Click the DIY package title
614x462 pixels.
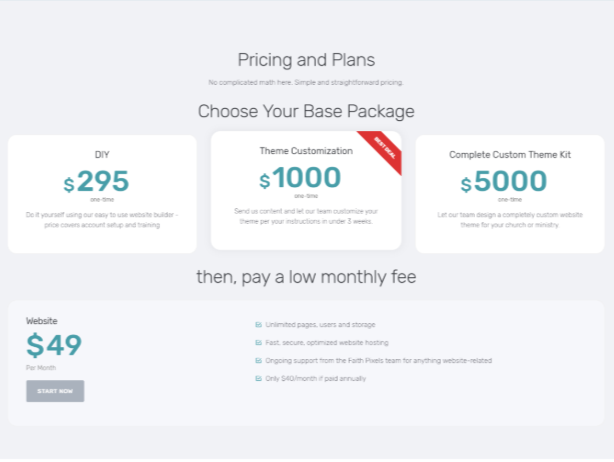[102, 155]
